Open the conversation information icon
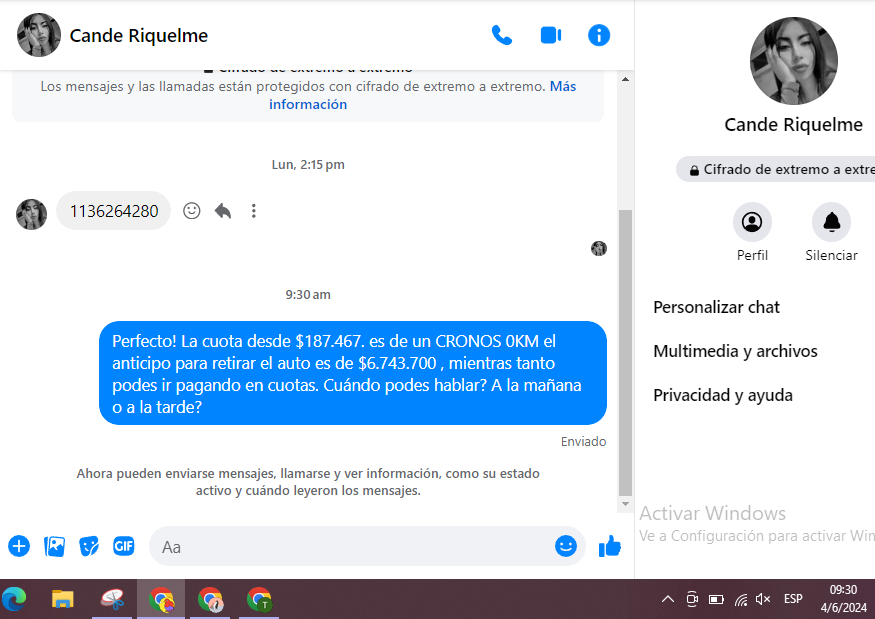Image resolution: width=875 pixels, height=619 pixels. click(x=599, y=35)
